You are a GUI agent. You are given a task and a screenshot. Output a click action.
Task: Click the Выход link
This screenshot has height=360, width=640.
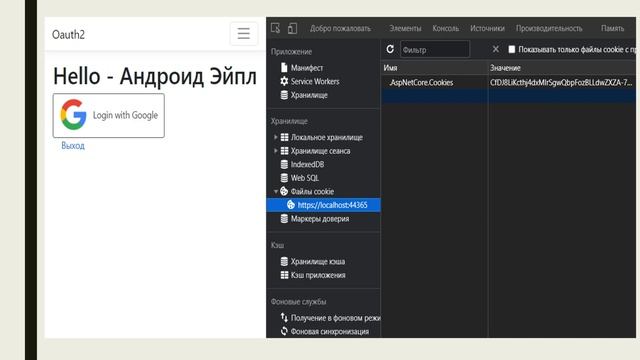(x=73, y=146)
